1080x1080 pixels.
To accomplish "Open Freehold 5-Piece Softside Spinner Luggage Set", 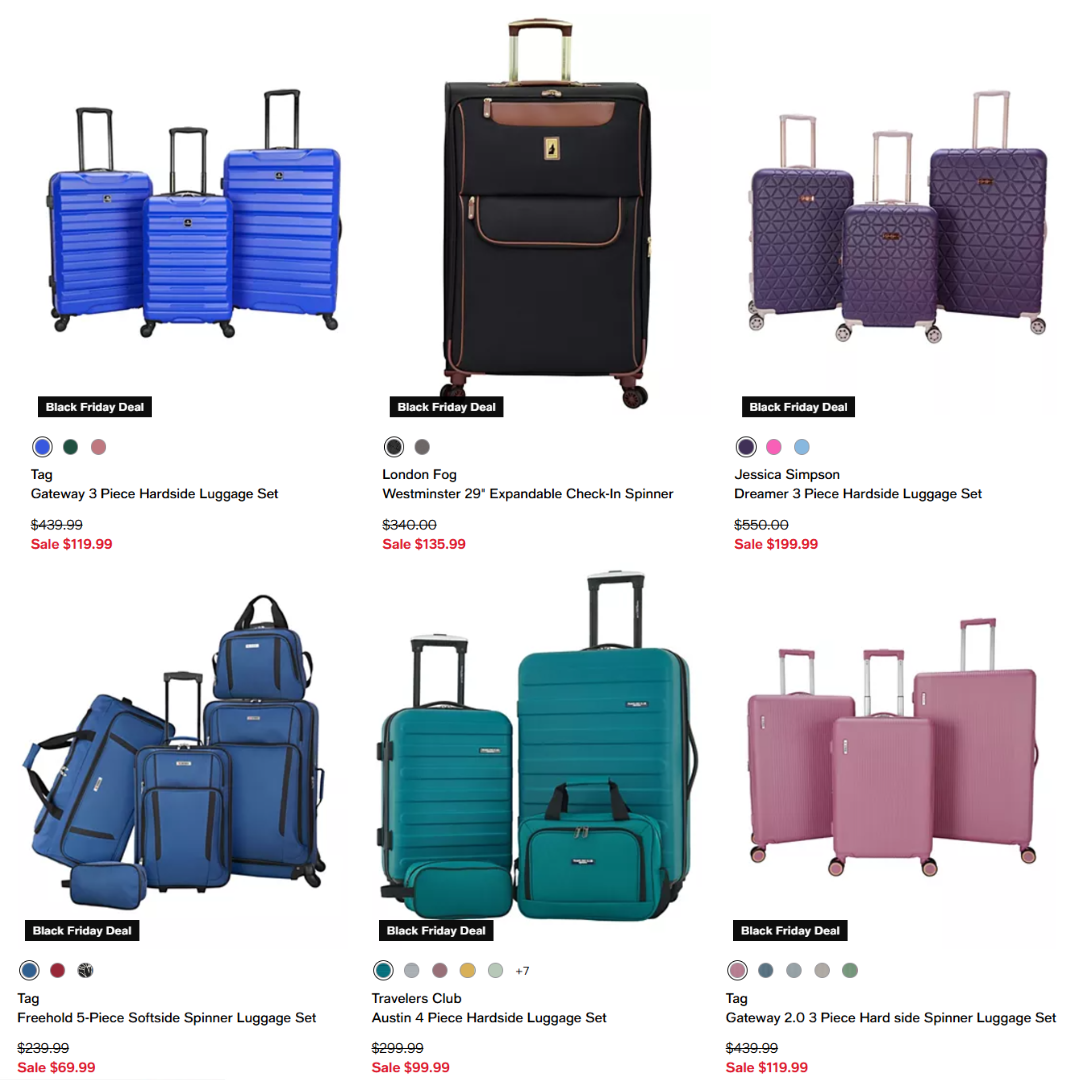I will [x=167, y=1017].
